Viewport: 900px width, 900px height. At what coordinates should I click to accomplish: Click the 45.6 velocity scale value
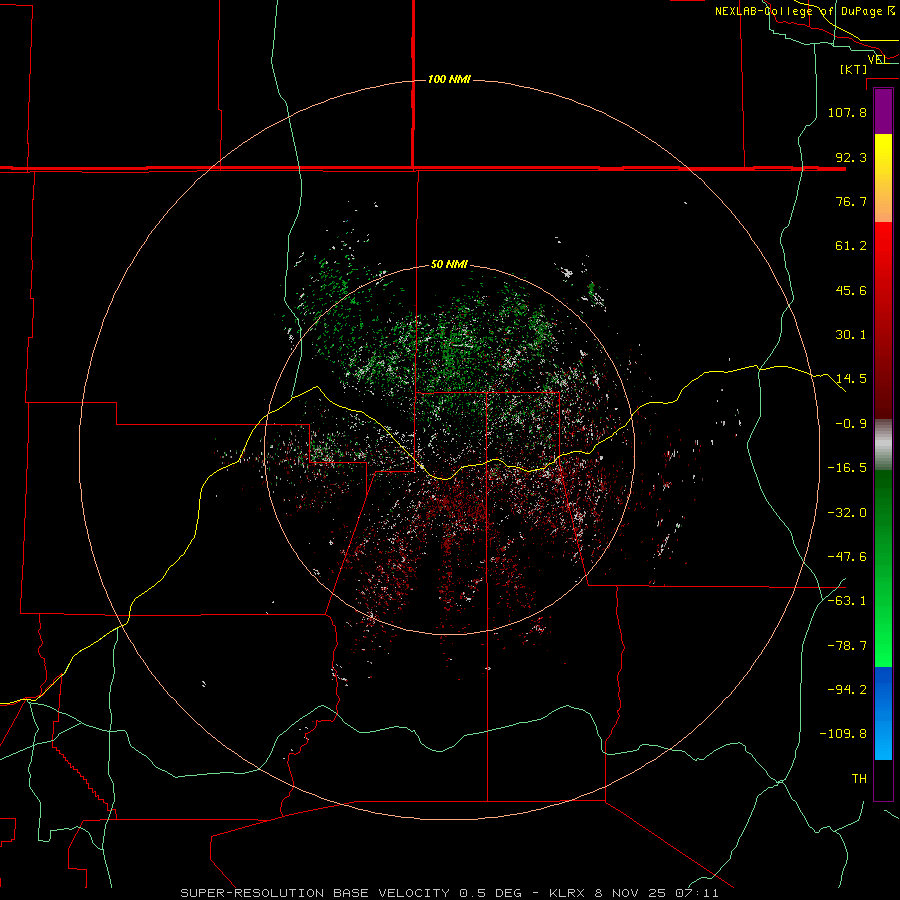pyautogui.click(x=851, y=290)
